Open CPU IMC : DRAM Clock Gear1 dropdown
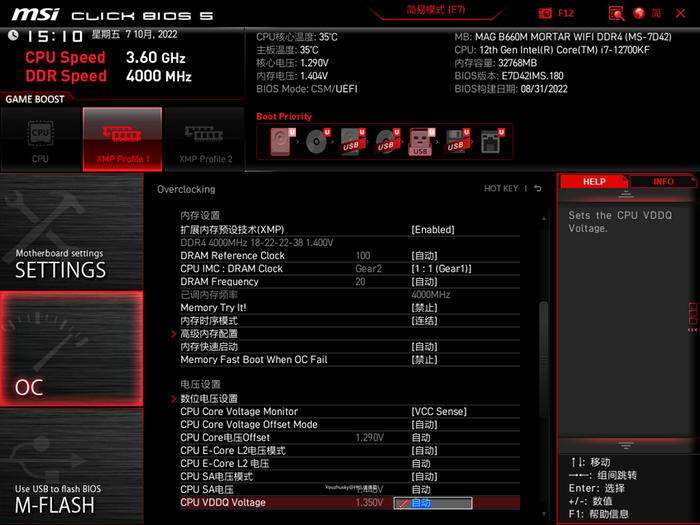This screenshot has height=525, width=700. click(x=441, y=268)
